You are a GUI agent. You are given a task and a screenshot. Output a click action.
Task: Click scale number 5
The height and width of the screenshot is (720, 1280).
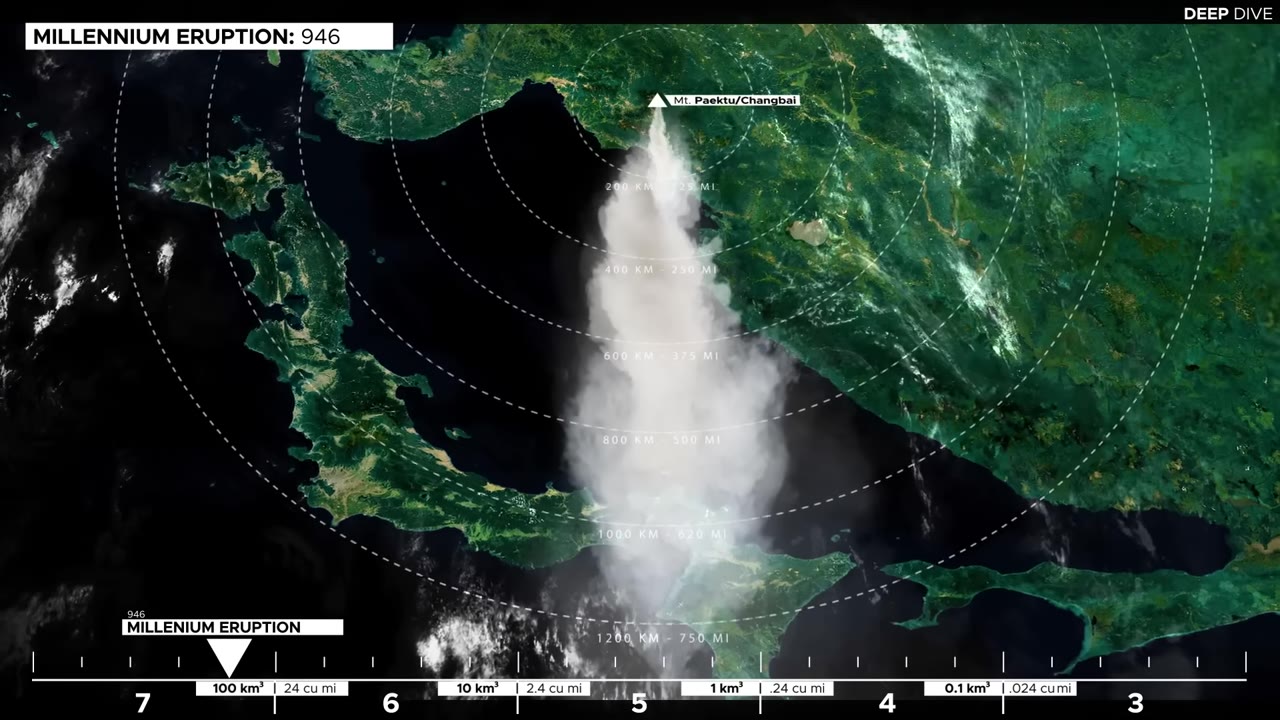[x=639, y=704]
